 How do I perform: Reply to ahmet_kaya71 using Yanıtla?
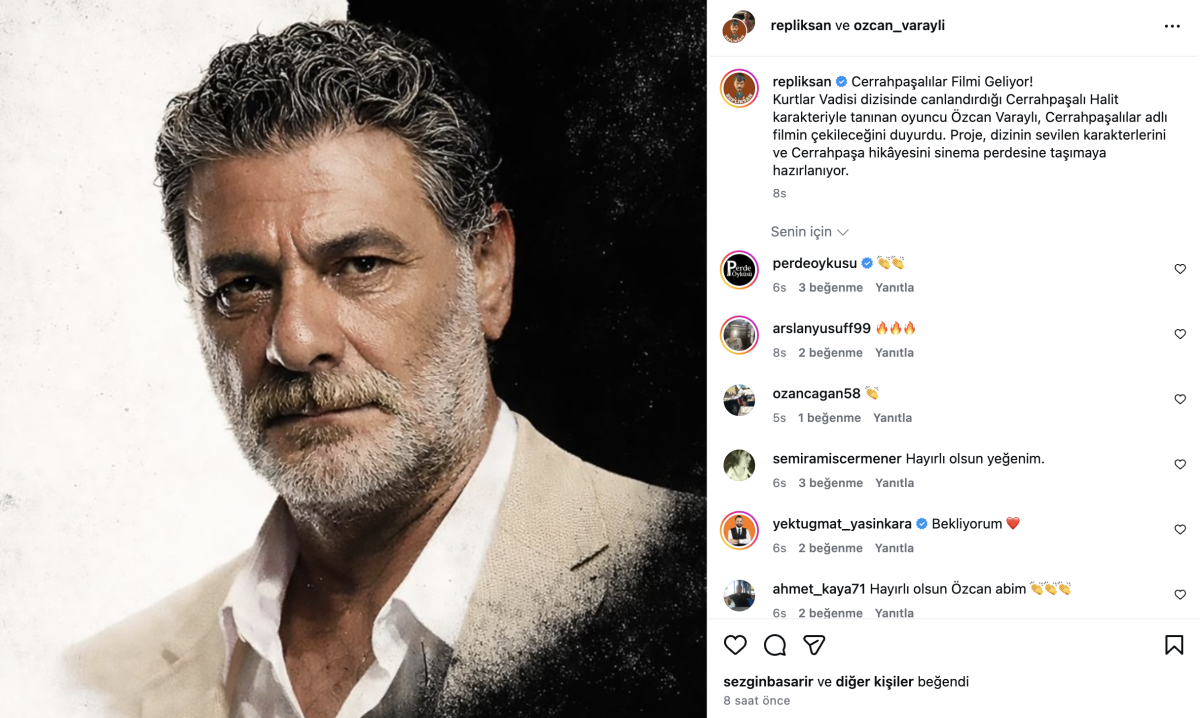[x=894, y=612]
